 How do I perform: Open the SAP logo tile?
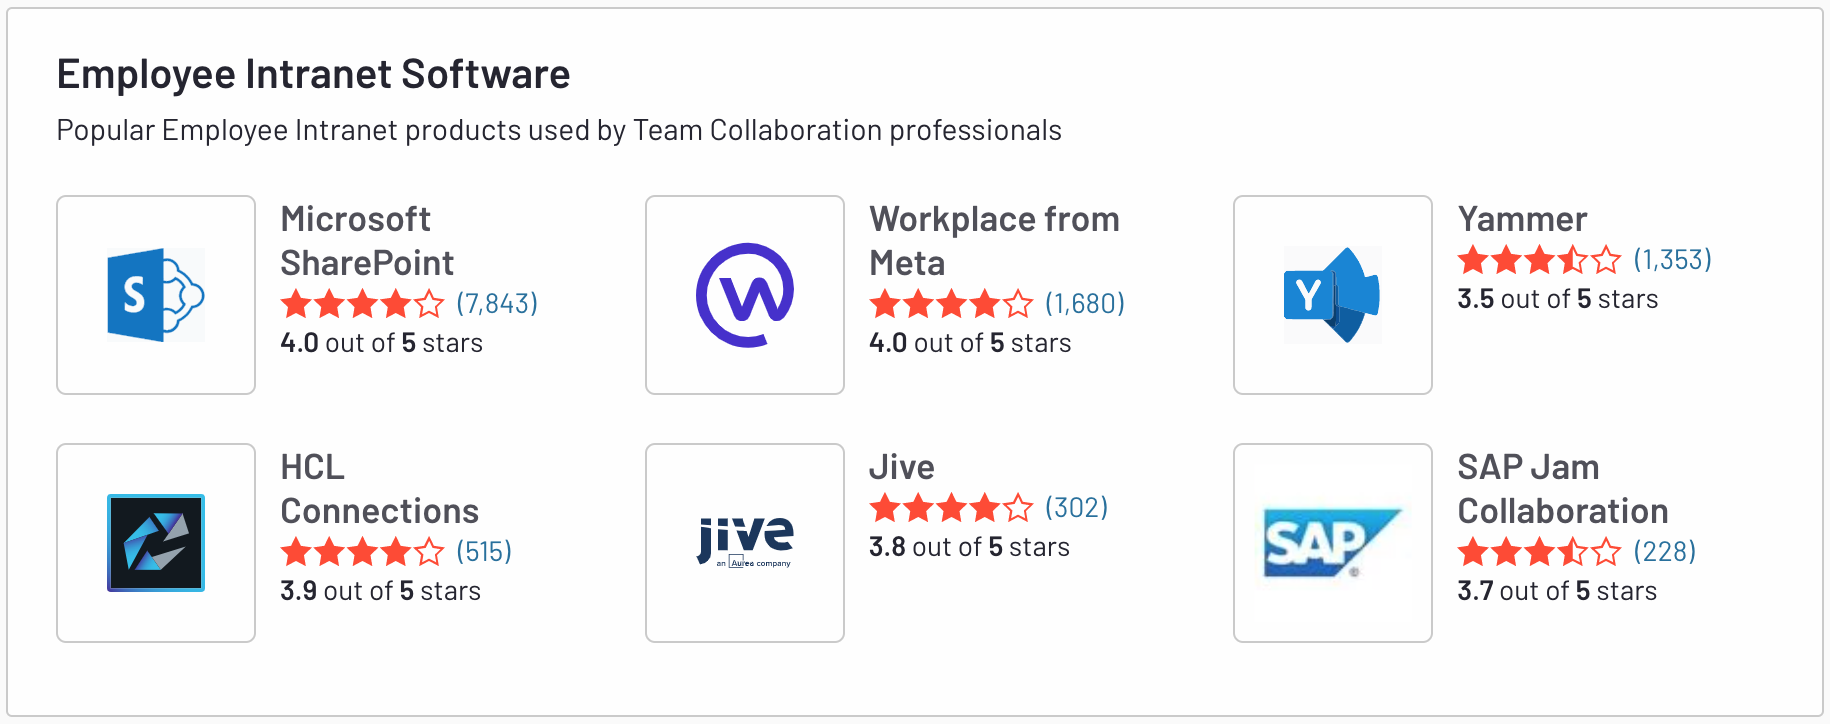pos(1332,543)
